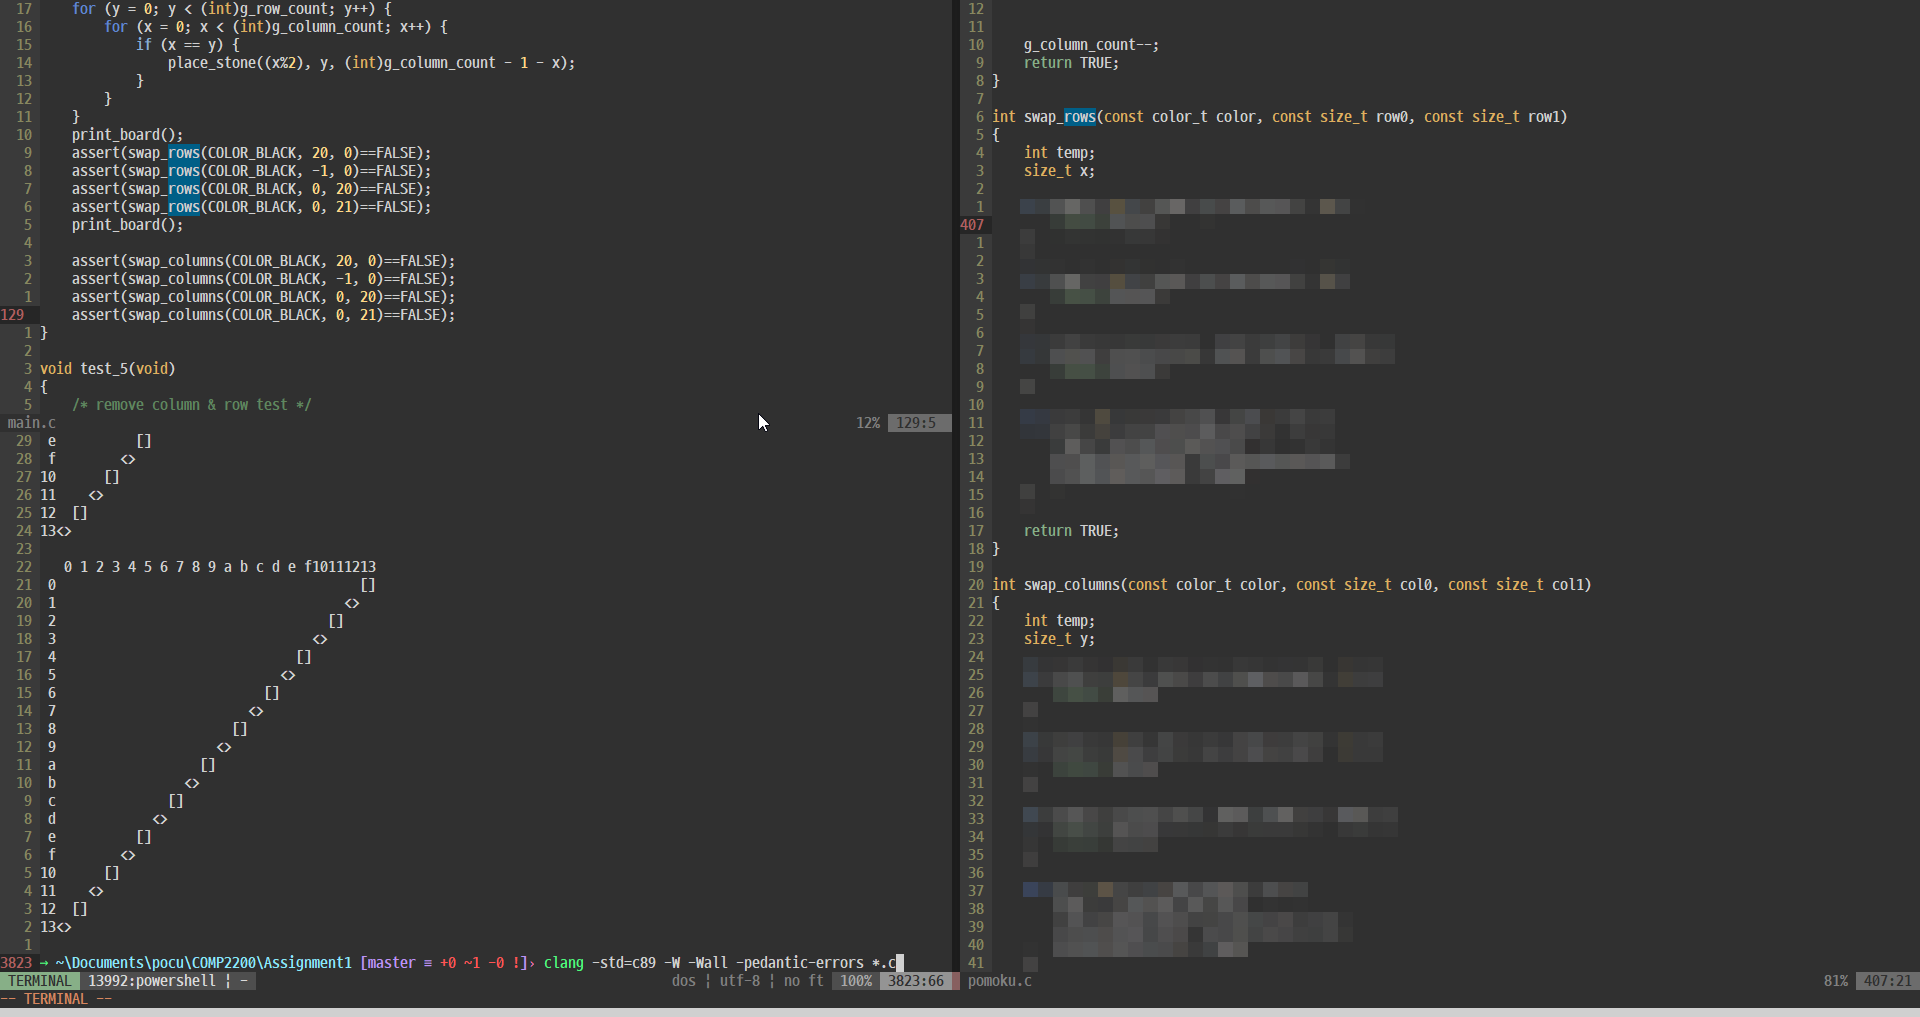This screenshot has height=1017, width=1920.
Task: Click the 12% scroll percentage of main.c
Action: (x=868, y=423)
